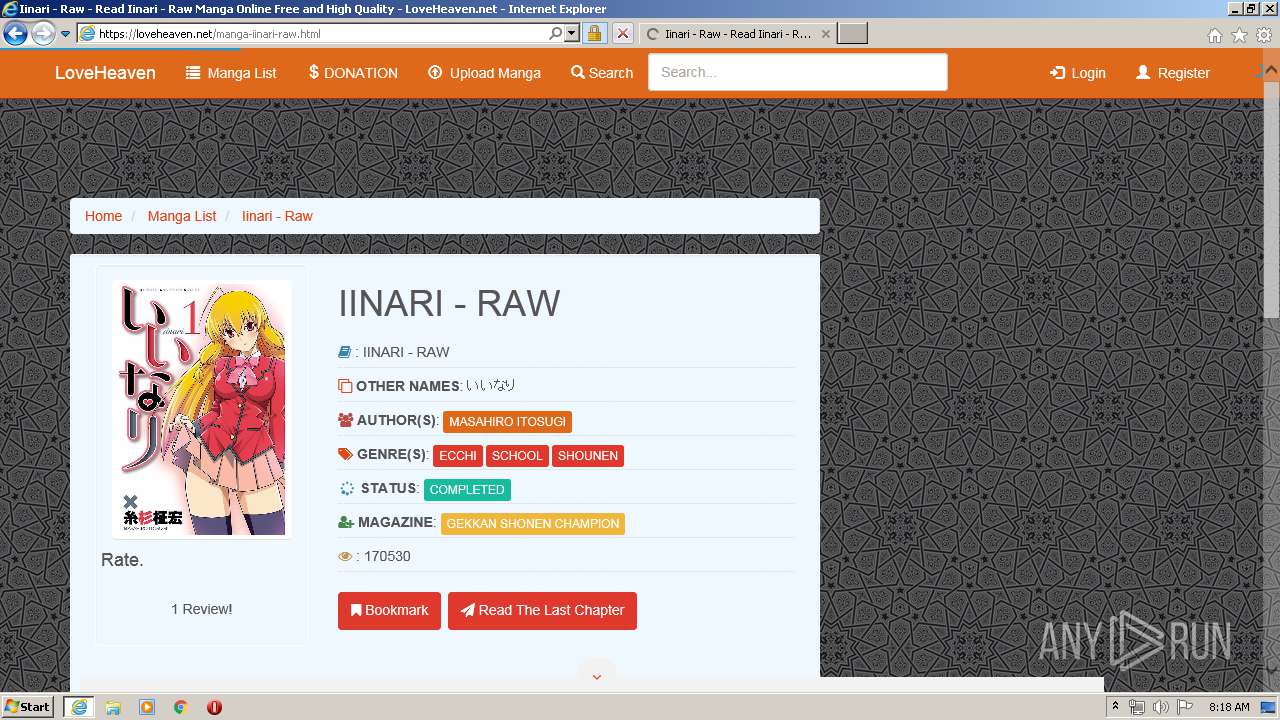Go back with the browser back arrow
The height and width of the screenshot is (720, 1280).
(15, 34)
